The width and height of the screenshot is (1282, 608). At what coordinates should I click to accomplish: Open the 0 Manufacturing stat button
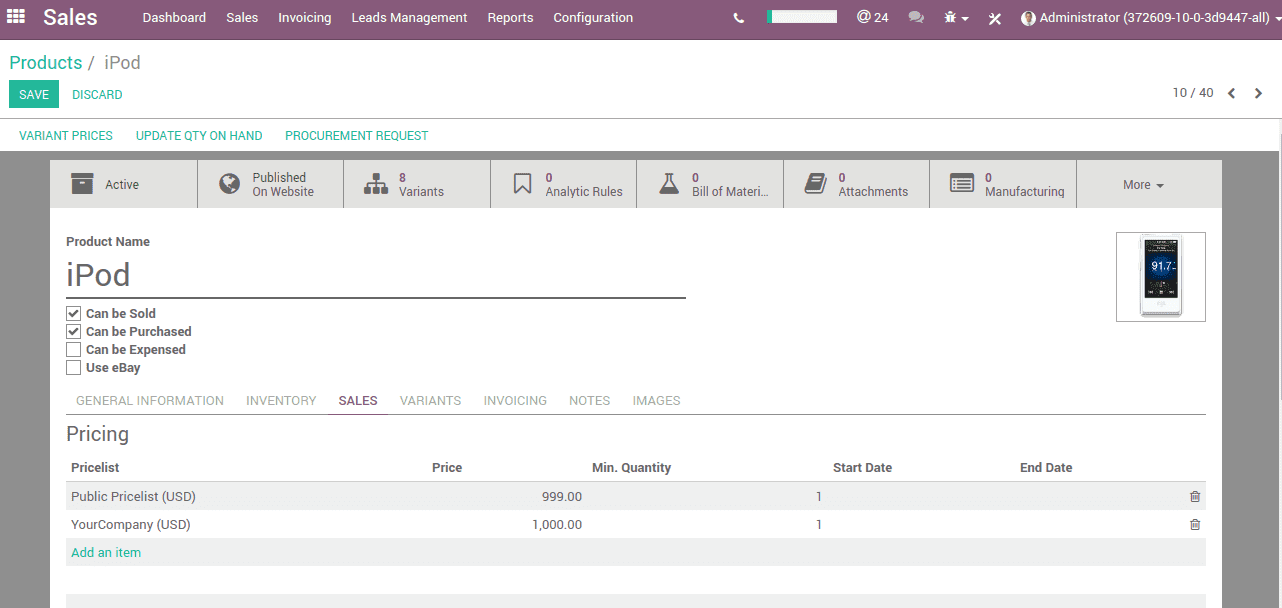(1003, 184)
